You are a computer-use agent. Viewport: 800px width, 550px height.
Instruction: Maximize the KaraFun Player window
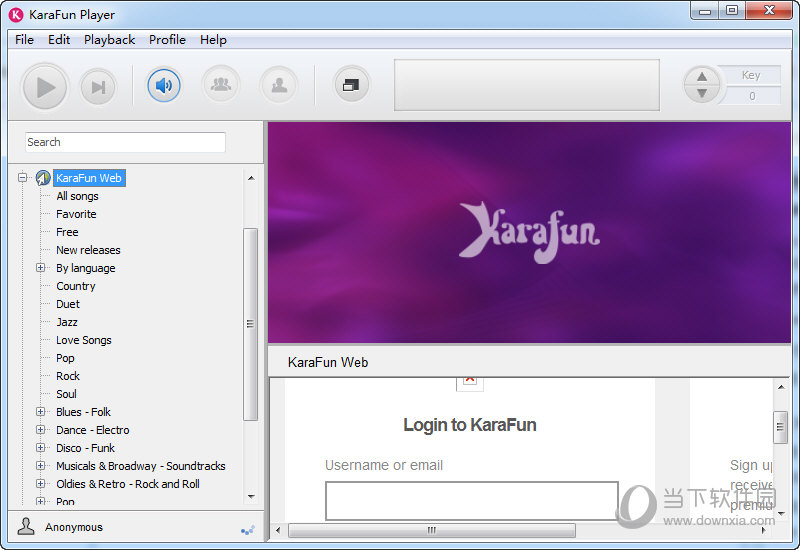click(732, 11)
